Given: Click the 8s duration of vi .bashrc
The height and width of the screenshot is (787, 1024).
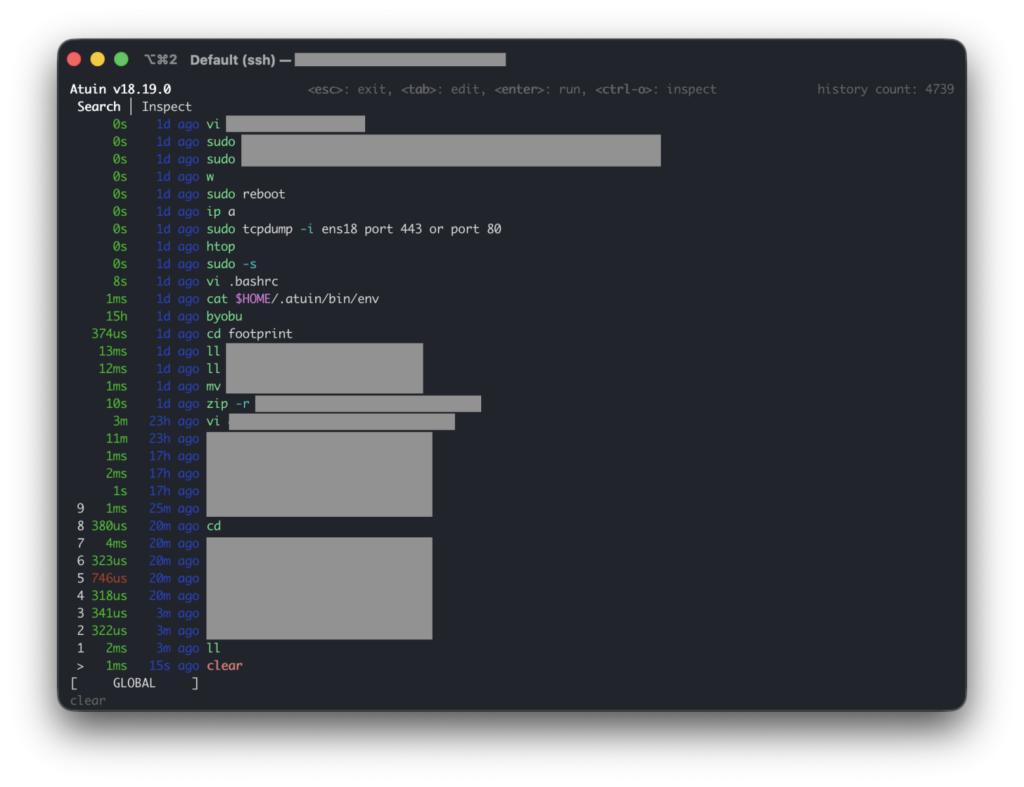Looking at the screenshot, I should [120, 281].
